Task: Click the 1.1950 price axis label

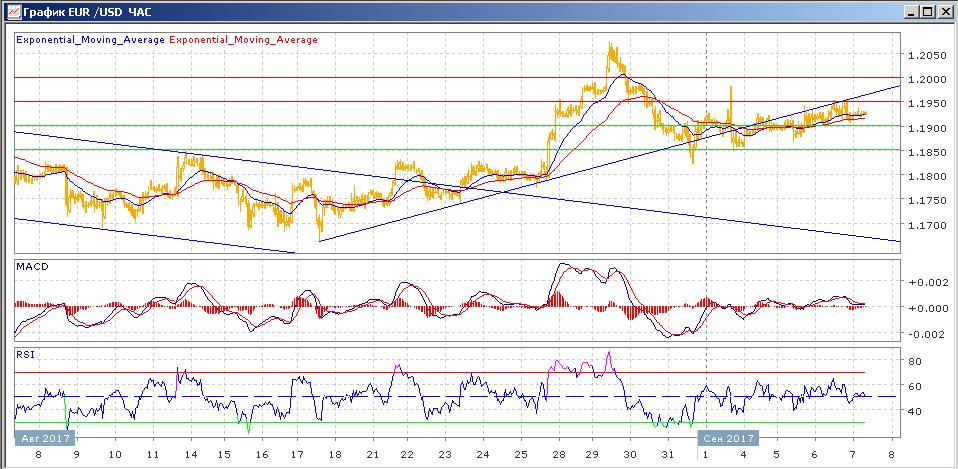Action: tap(925, 104)
